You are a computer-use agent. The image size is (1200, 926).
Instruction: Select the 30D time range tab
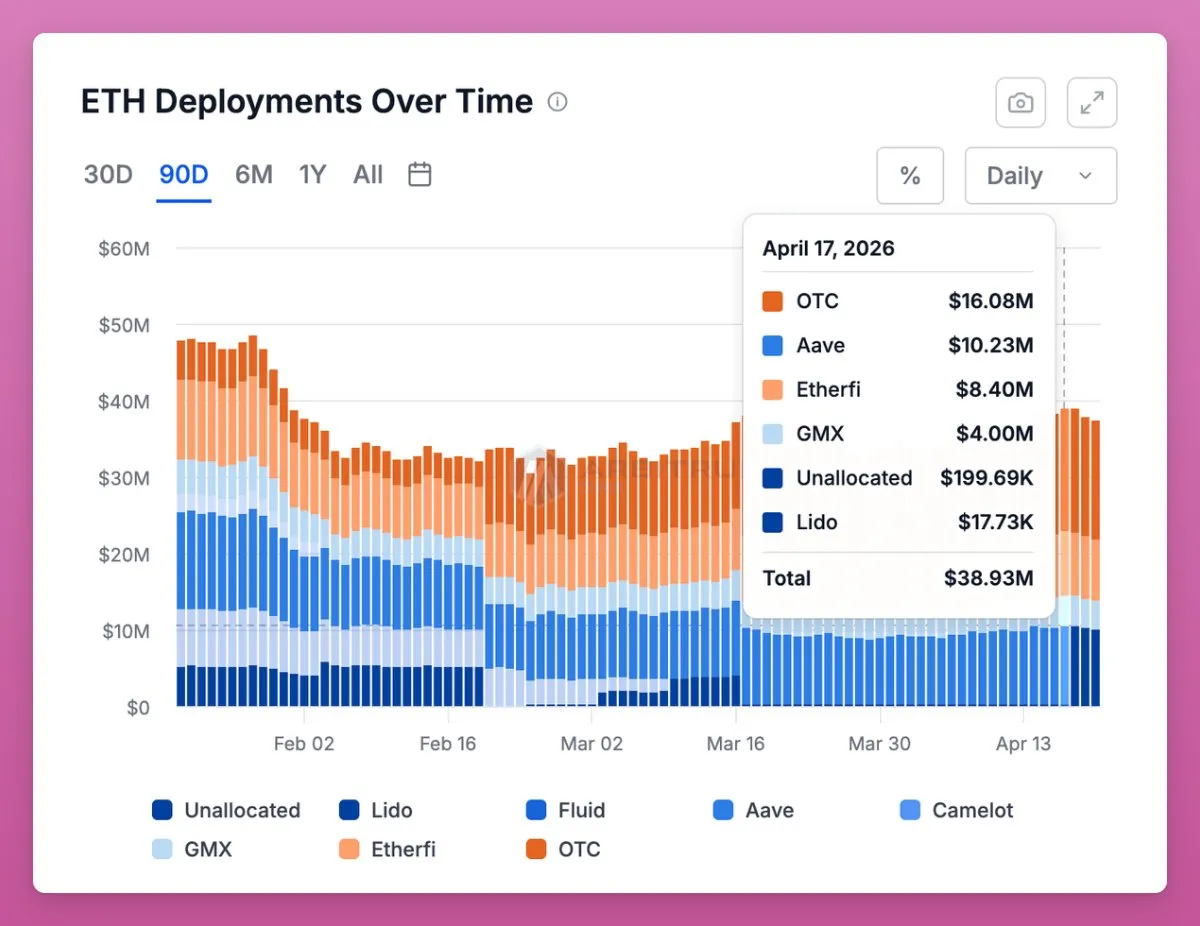click(x=108, y=175)
